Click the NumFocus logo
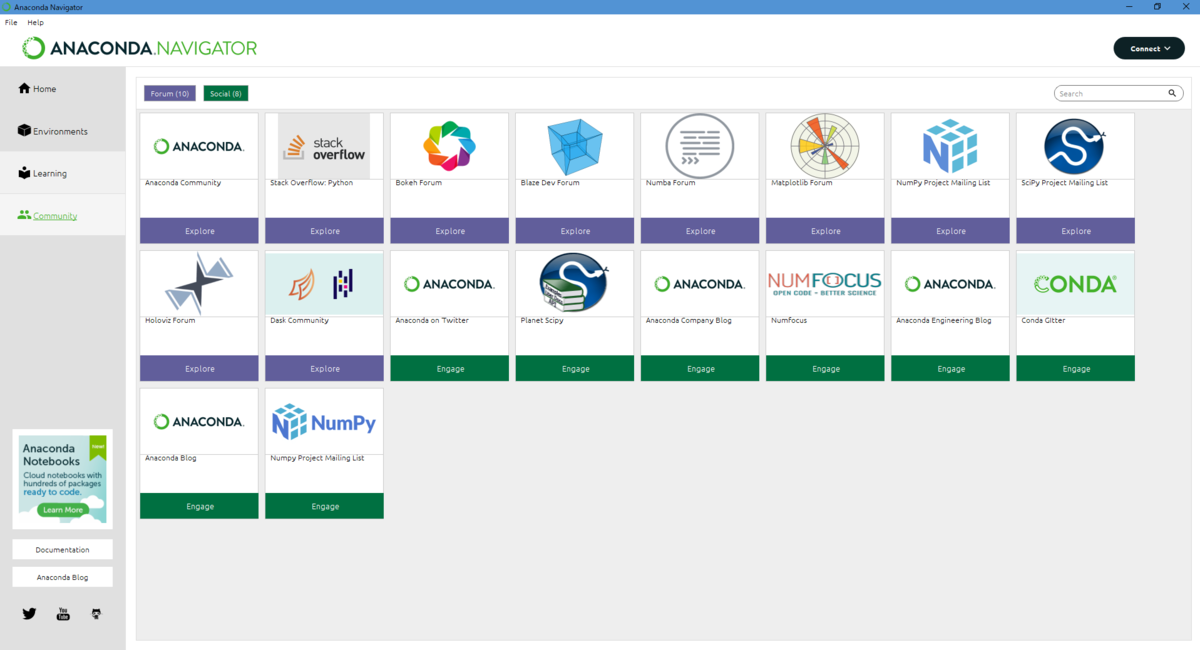 click(x=825, y=284)
